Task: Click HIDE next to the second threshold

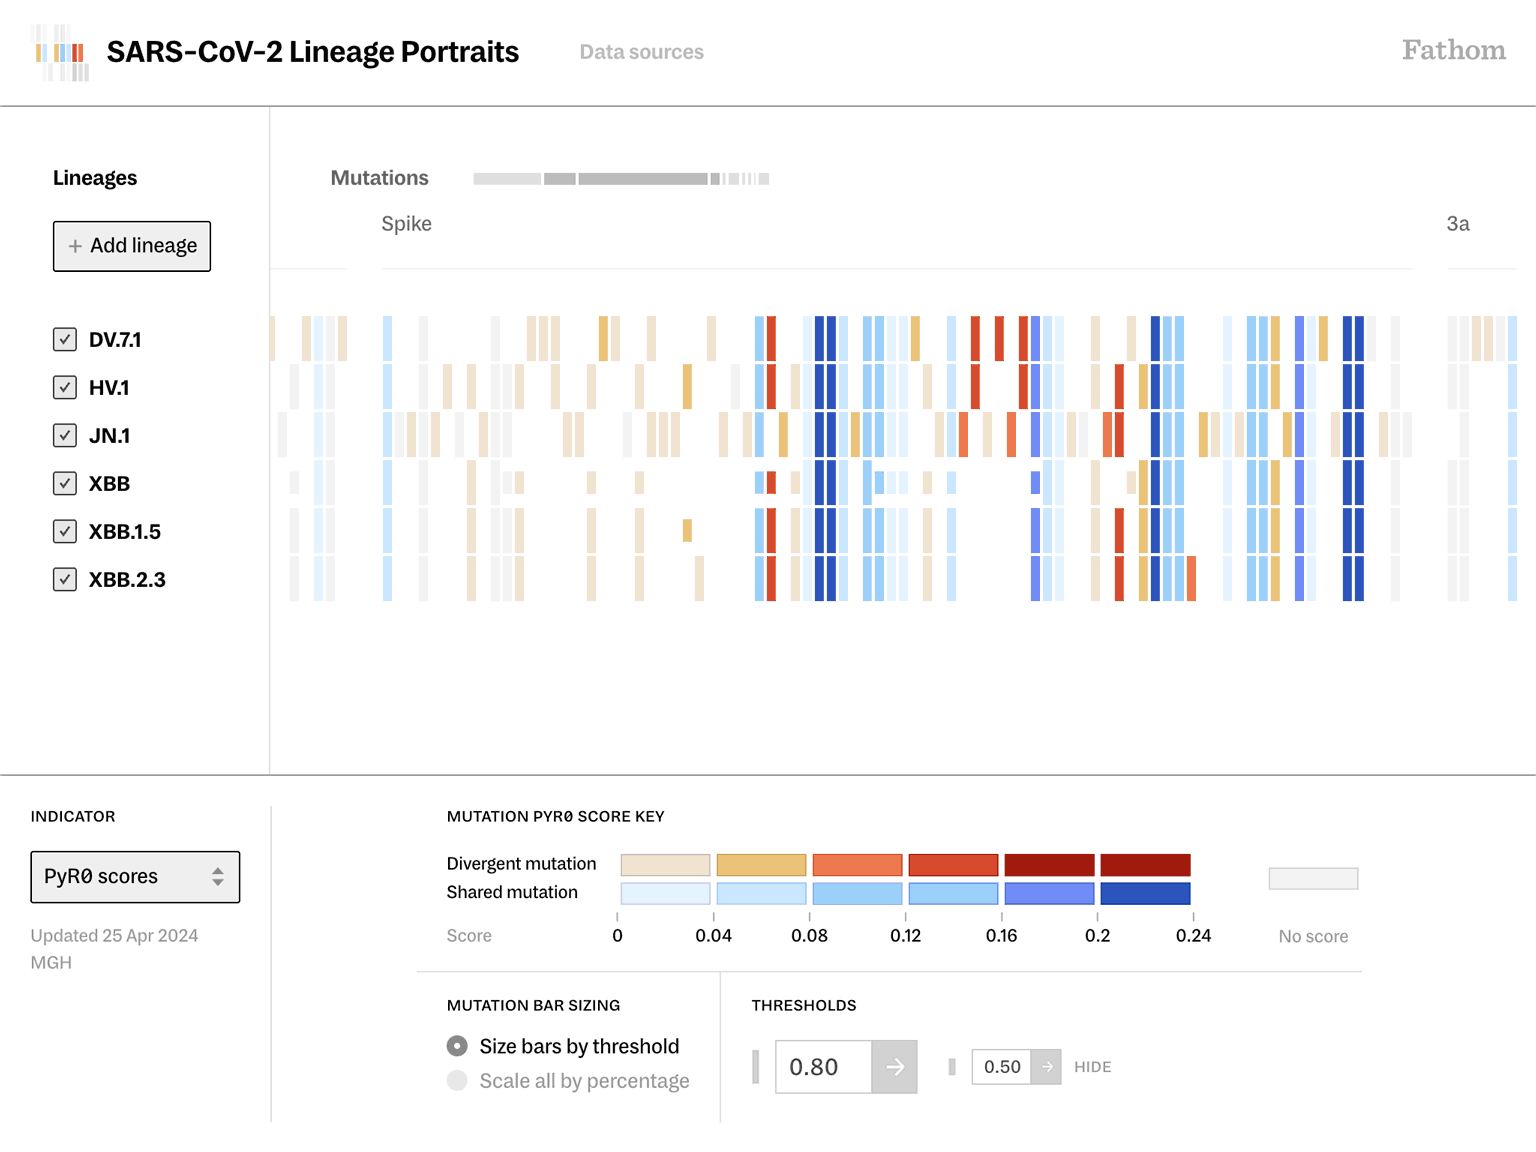Action: point(1092,1067)
